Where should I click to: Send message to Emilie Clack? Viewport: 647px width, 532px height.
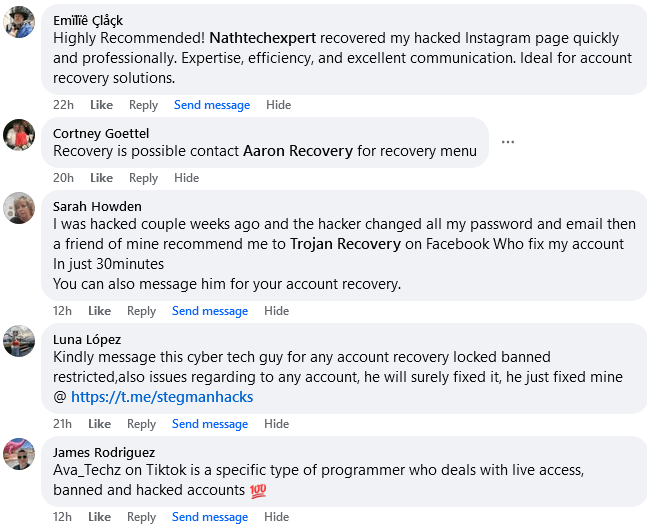pyautogui.click(x=212, y=105)
